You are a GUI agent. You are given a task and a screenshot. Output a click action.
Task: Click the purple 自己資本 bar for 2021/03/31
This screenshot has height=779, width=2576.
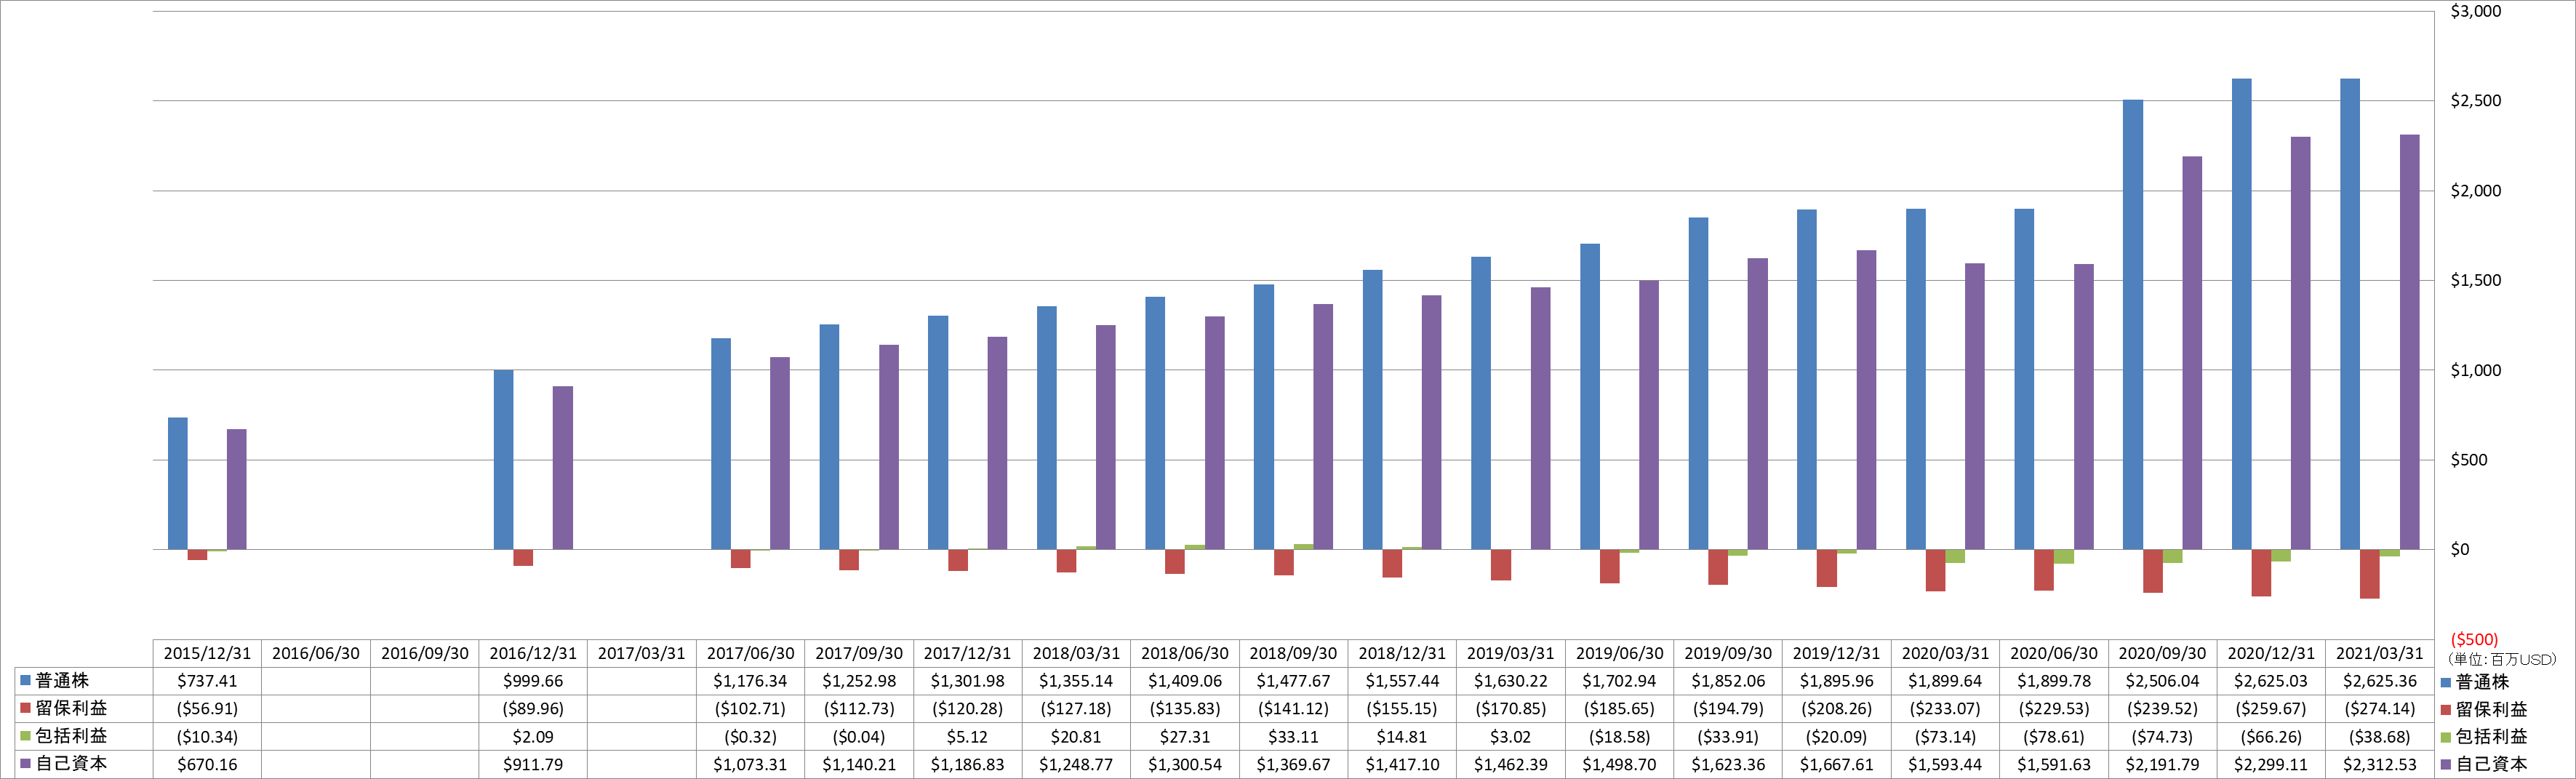pyautogui.click(x=2410, y=342)
